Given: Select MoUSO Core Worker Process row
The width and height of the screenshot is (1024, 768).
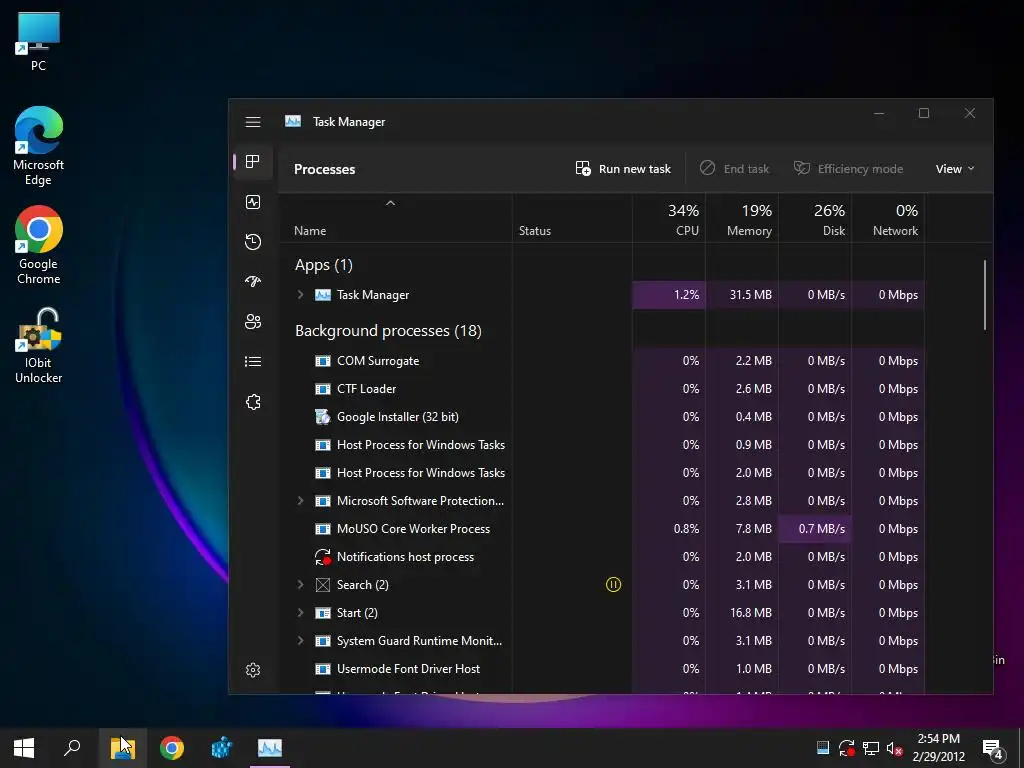Looking at the screenshot, I should click(601, 529).
